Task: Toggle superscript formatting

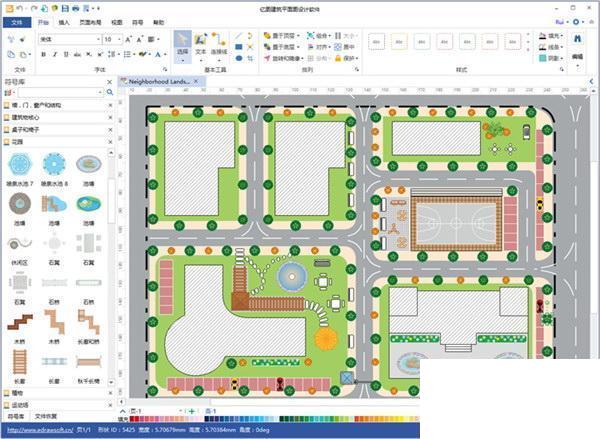Action: pyautogui.click(x=100, y=55)
